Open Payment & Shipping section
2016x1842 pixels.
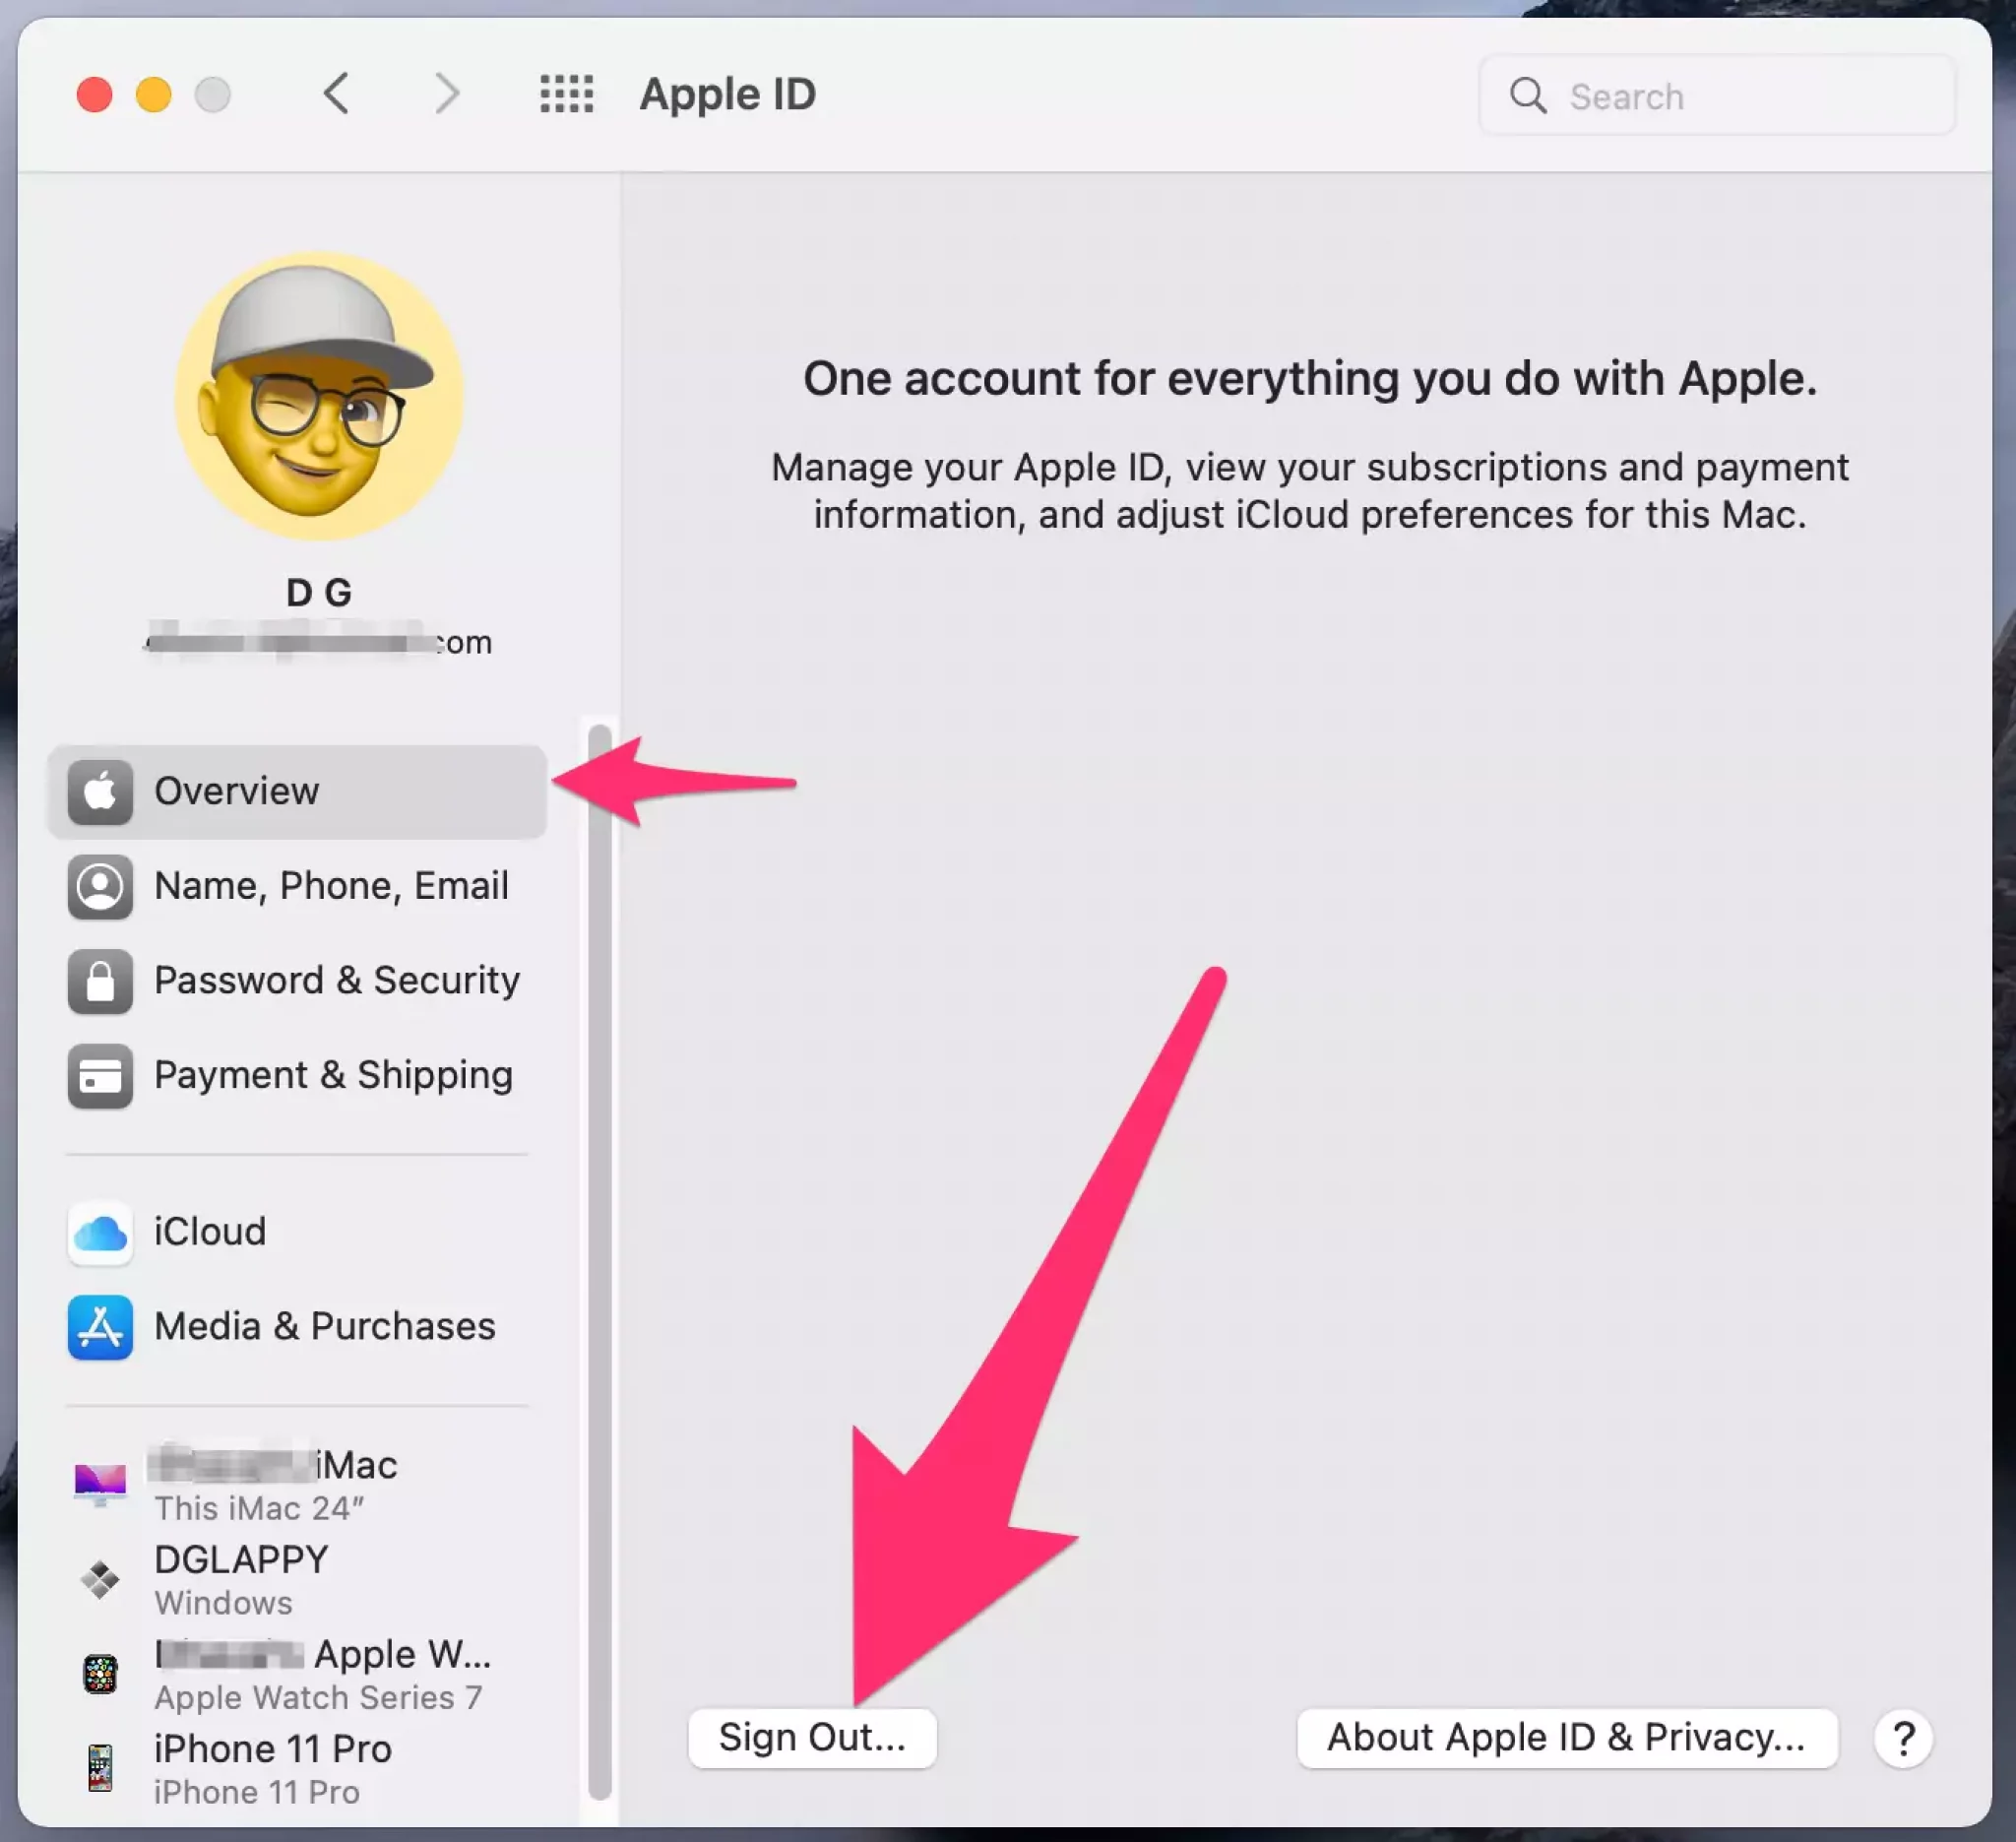pos(297,1076)
